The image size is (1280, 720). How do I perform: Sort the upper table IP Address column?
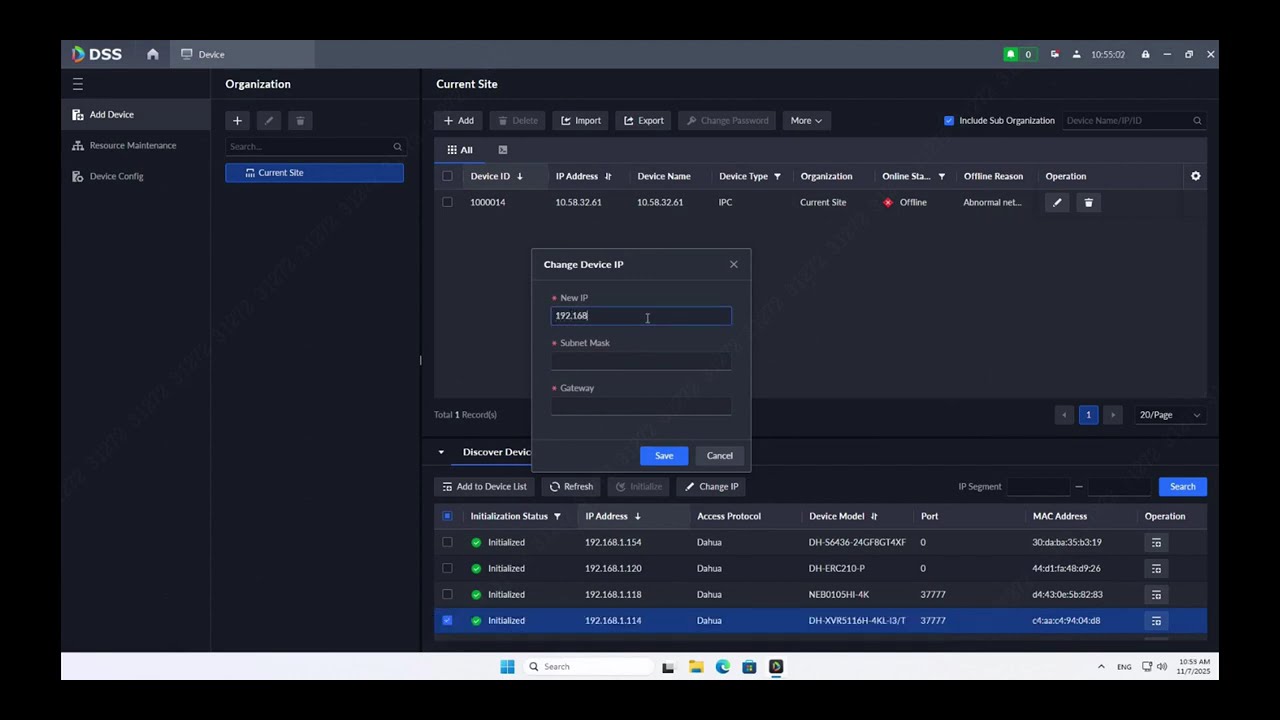coord(607,177)
